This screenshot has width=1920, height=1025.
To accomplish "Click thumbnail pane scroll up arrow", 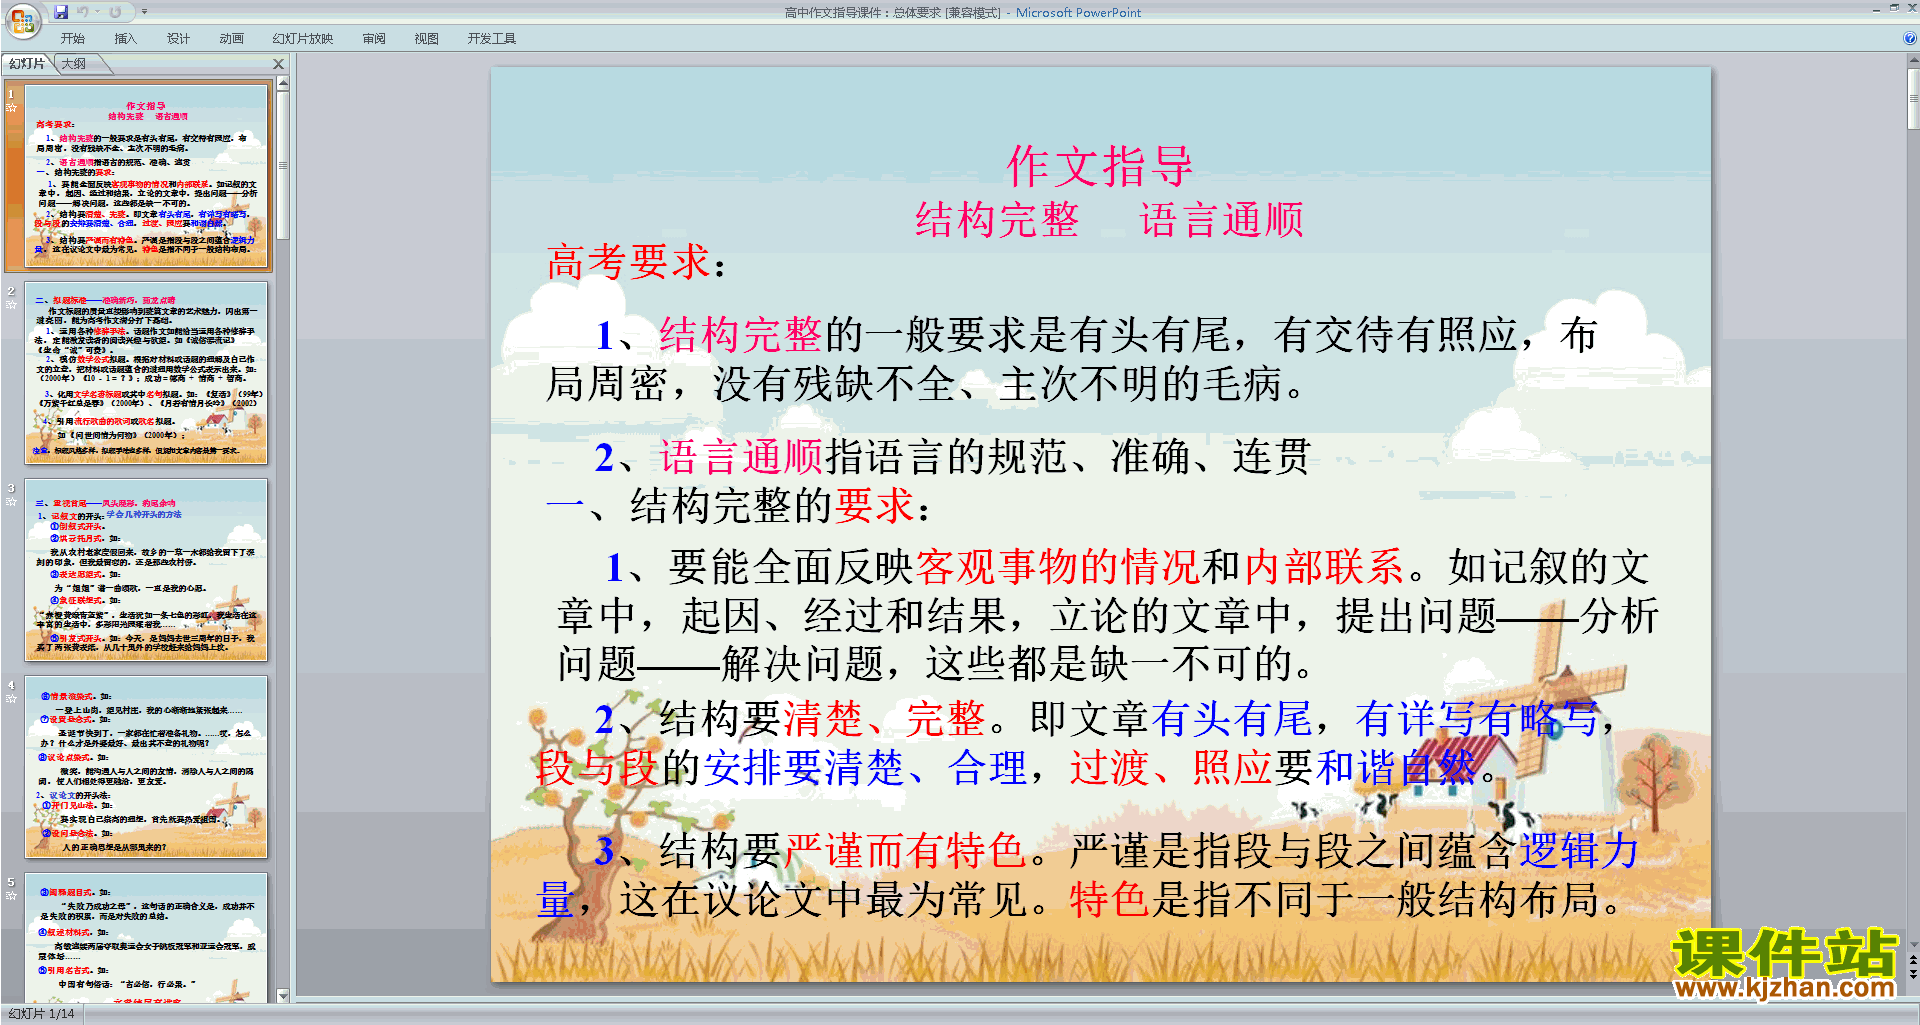I will 283,84.
